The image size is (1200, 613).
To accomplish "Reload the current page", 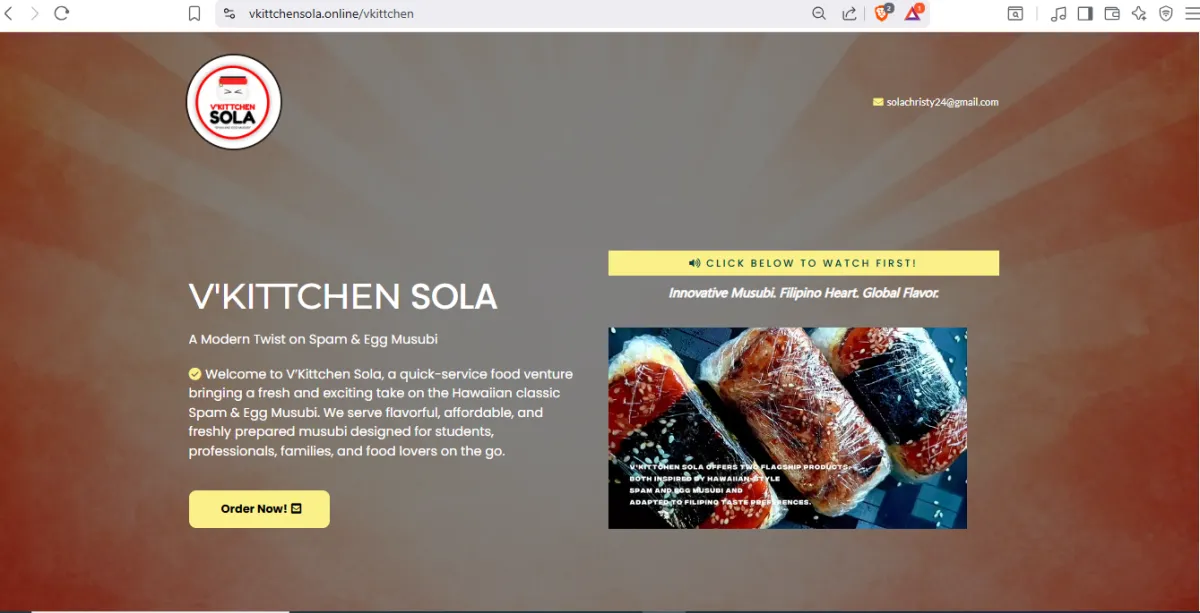I will [62, 13].
